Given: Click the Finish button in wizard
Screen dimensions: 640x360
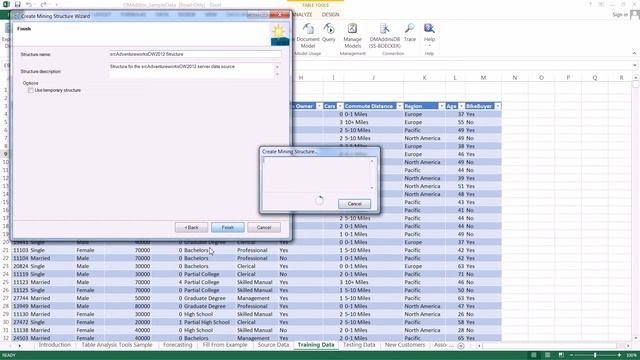Looking at the screenshot, I should 228,227.
